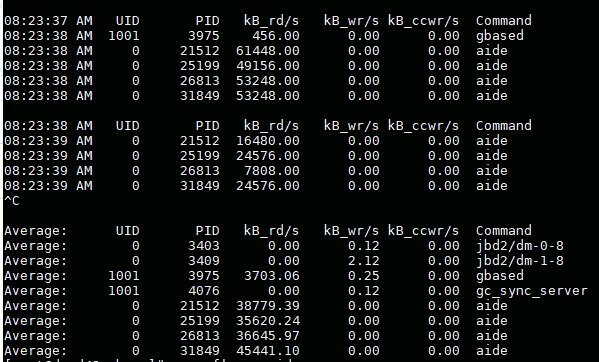
Task: Select the 49156.00 read rate value
Action: [x=267, y=66]
